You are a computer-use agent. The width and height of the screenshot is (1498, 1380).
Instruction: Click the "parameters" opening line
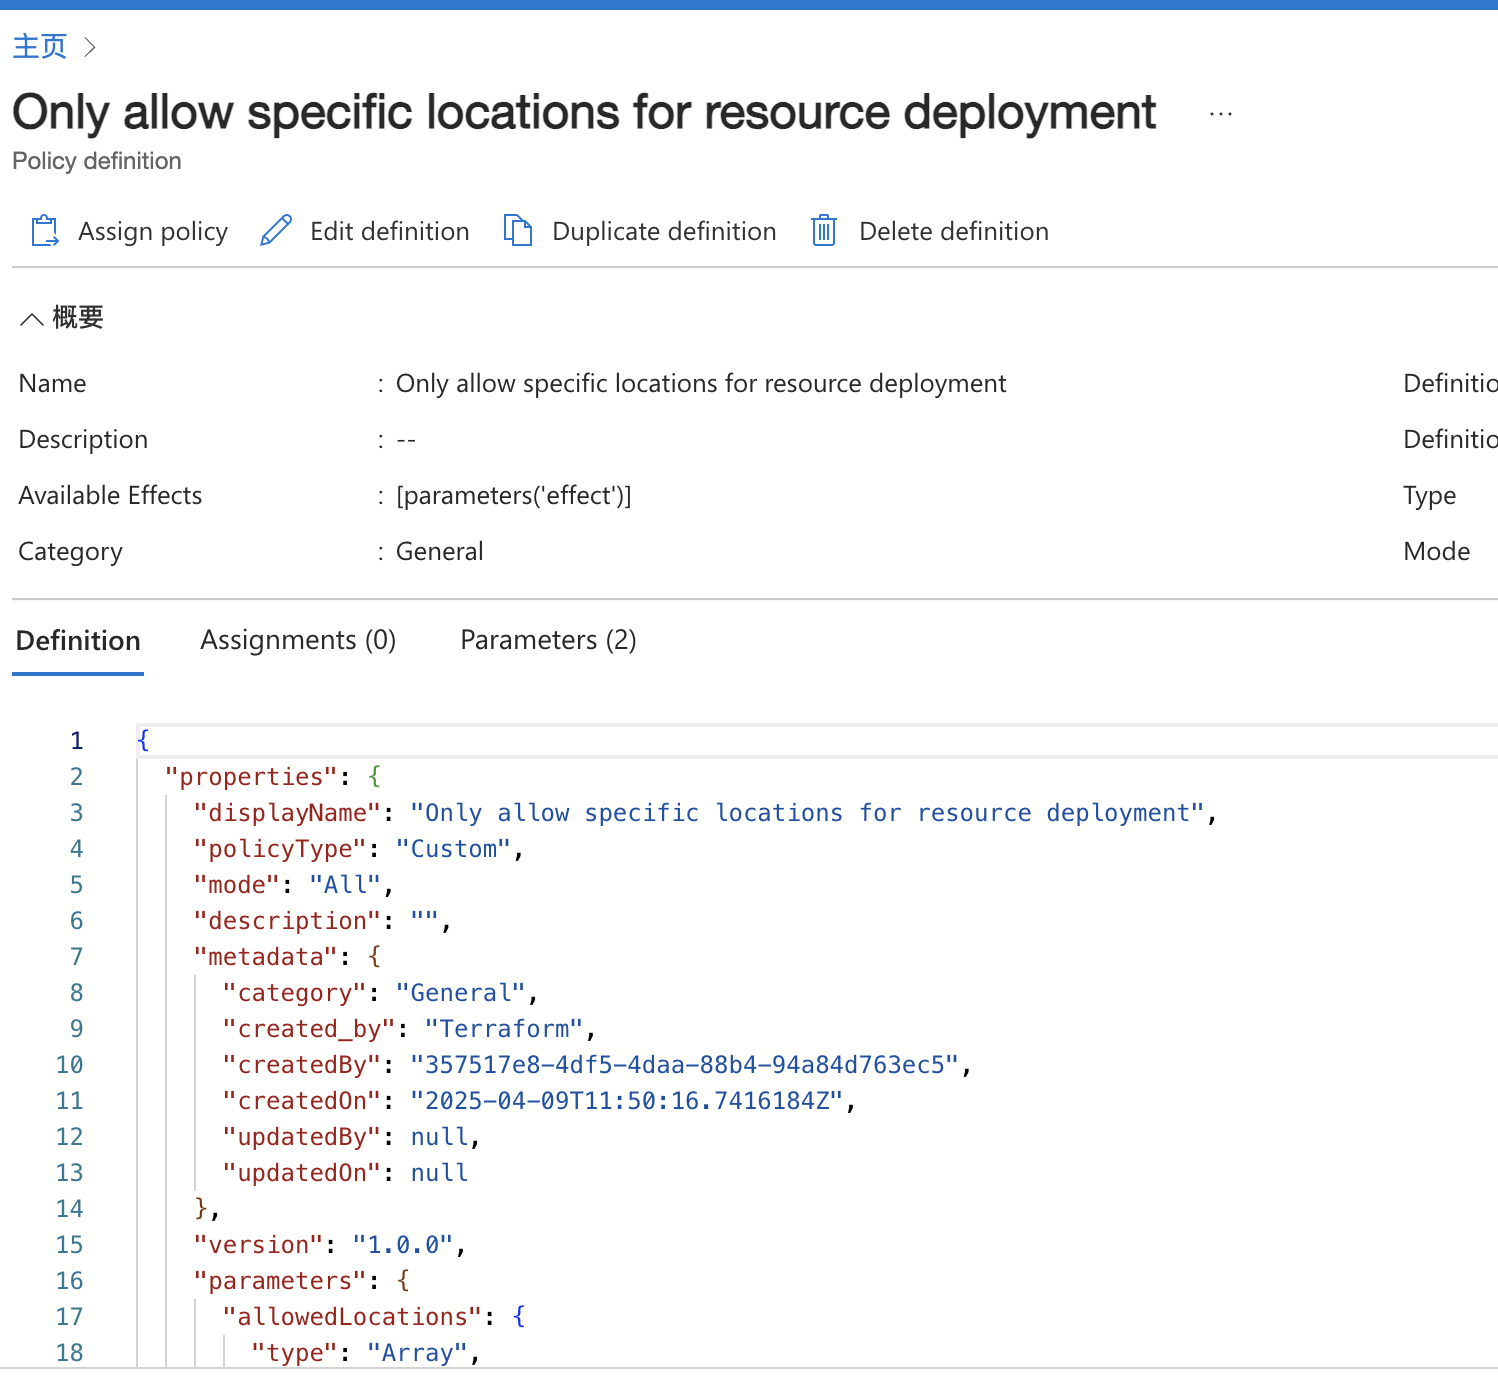click(301, 1281)
